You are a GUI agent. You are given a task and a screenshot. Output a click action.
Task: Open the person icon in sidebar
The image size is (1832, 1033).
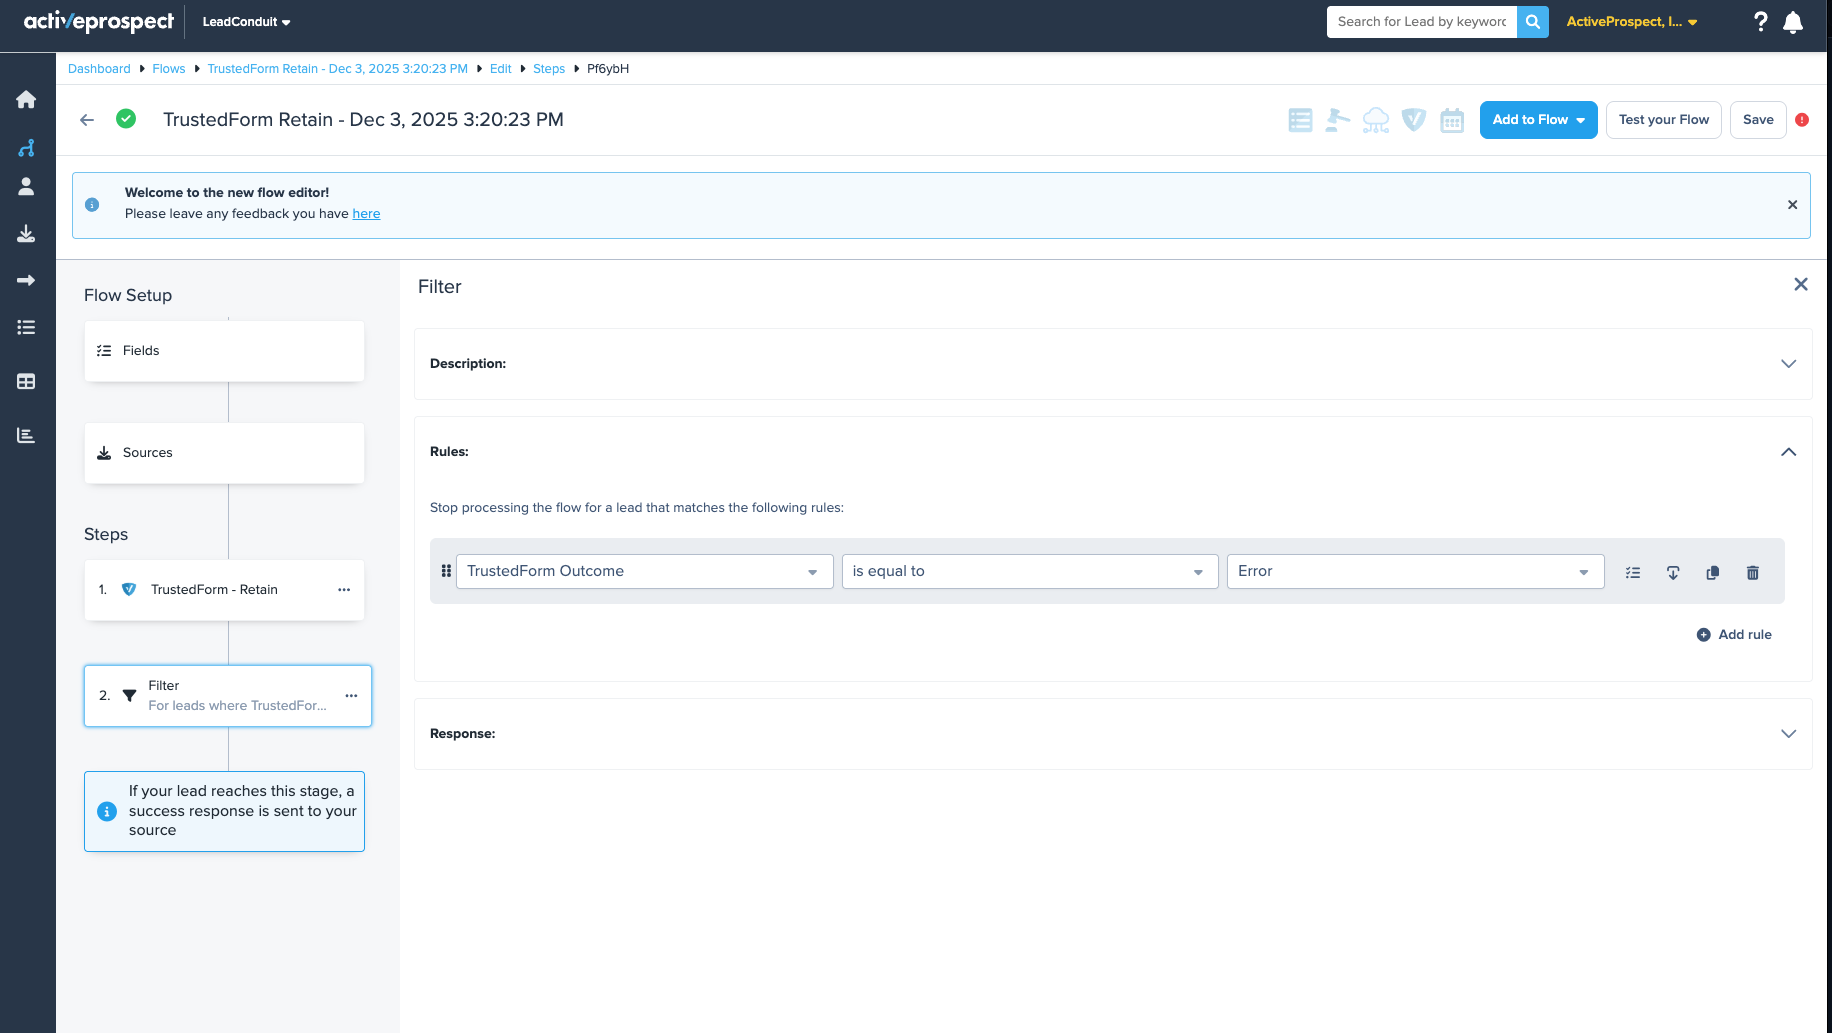point(26,186)
